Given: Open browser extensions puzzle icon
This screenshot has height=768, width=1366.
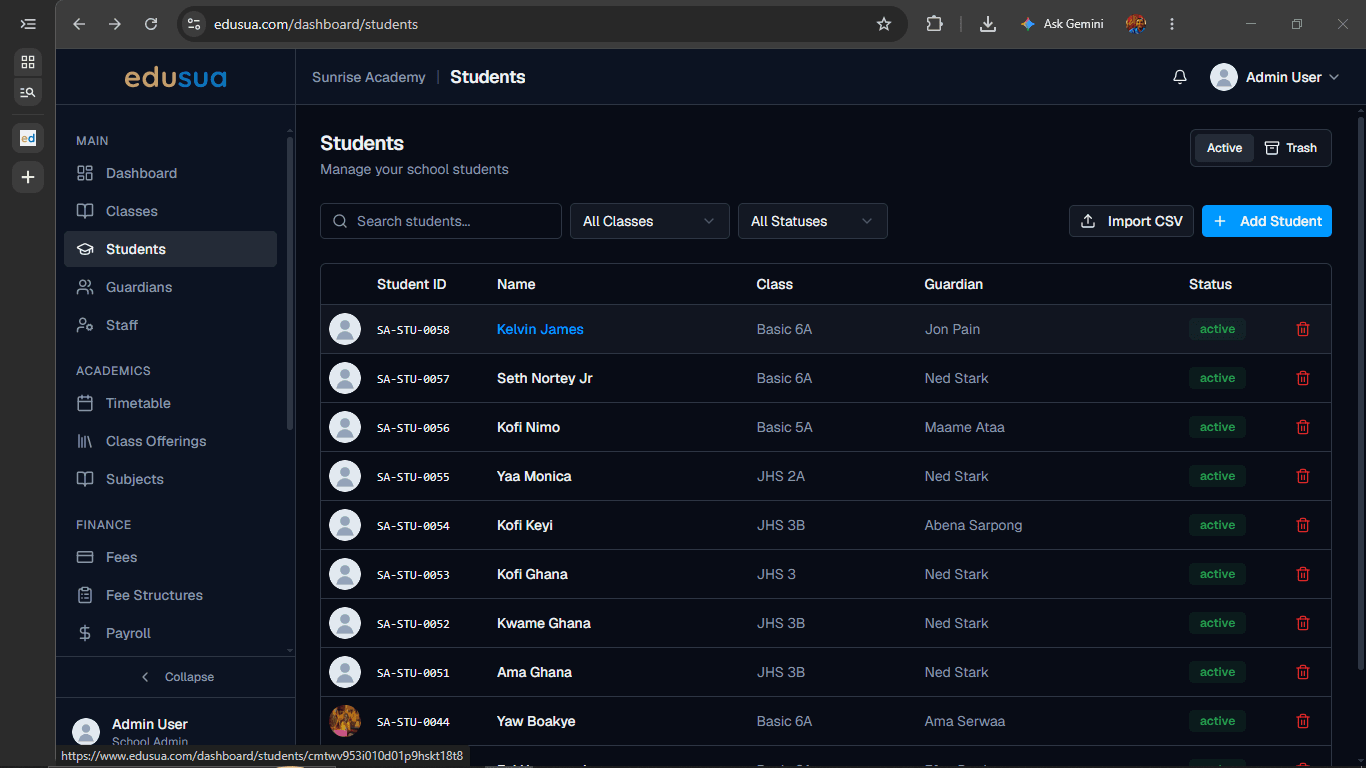Looking at the screenshot, I should (935, 24).
